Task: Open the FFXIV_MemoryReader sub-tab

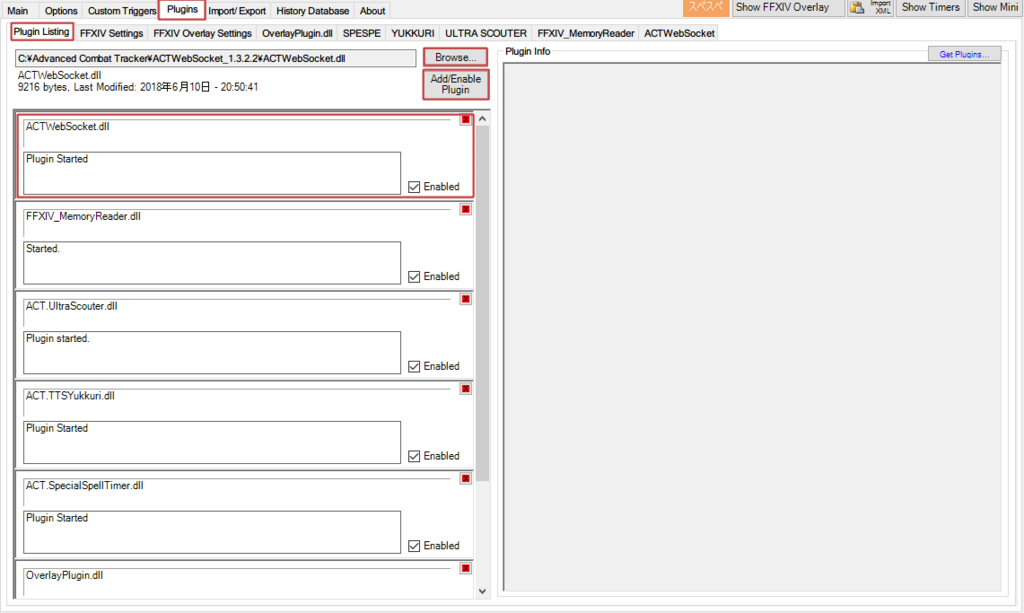Action: coord(586,33)
